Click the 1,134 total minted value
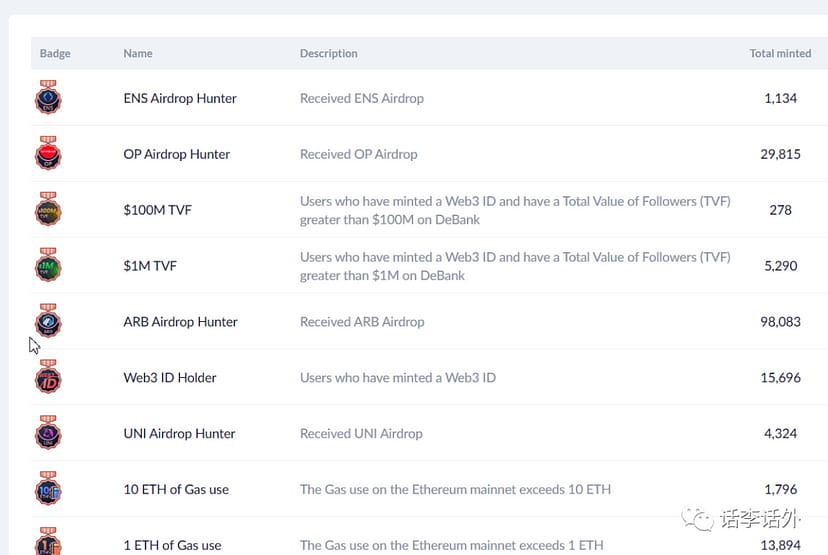Image resolution: width=828 pixels, height=555 pixels. [x=780, y=98]
